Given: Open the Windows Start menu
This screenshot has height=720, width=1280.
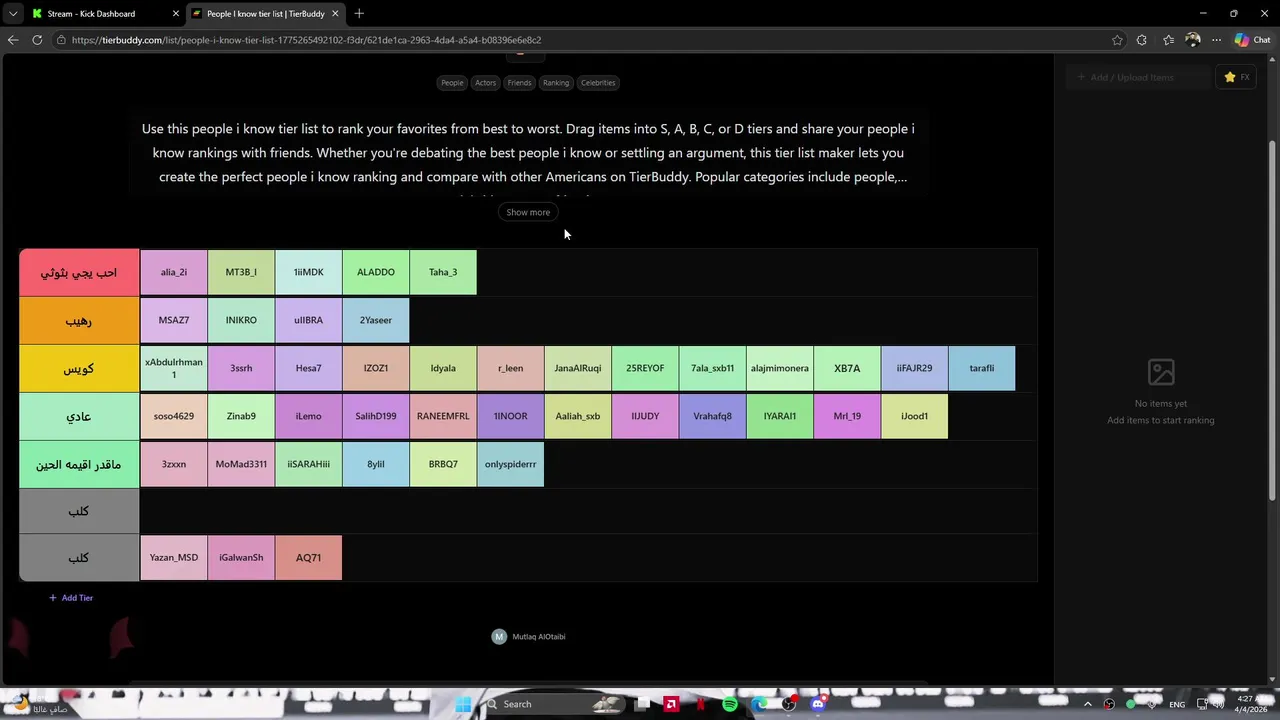Looking at the screenshot, I should [463, 704].
